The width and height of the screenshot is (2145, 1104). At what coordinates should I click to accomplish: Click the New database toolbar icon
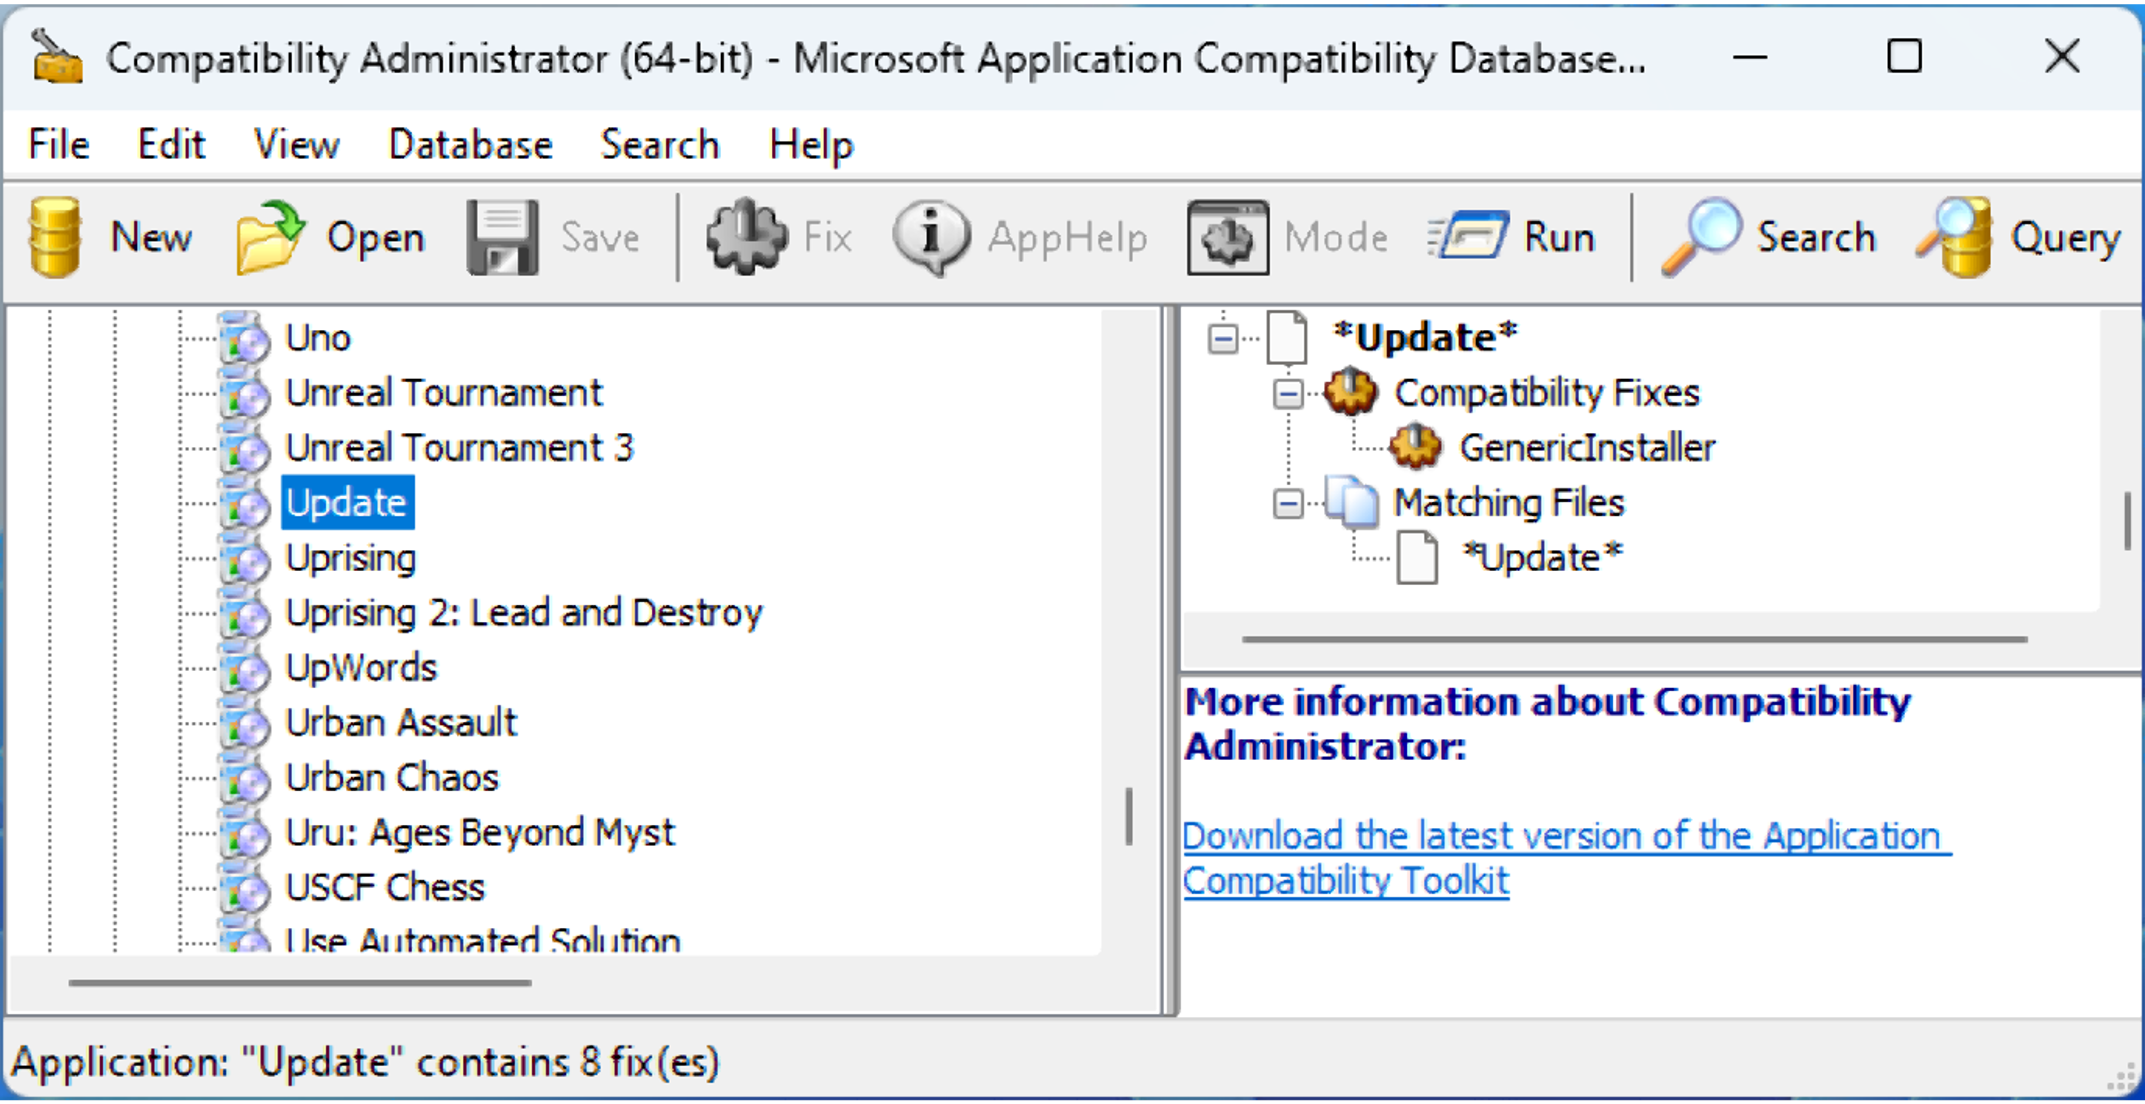55,237
